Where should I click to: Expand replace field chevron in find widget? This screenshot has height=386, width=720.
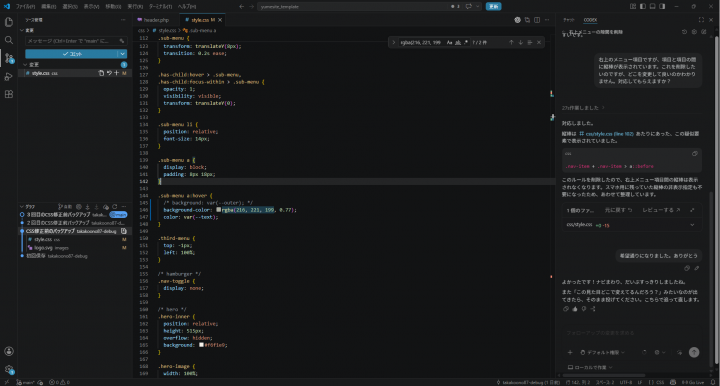point(394,42)
